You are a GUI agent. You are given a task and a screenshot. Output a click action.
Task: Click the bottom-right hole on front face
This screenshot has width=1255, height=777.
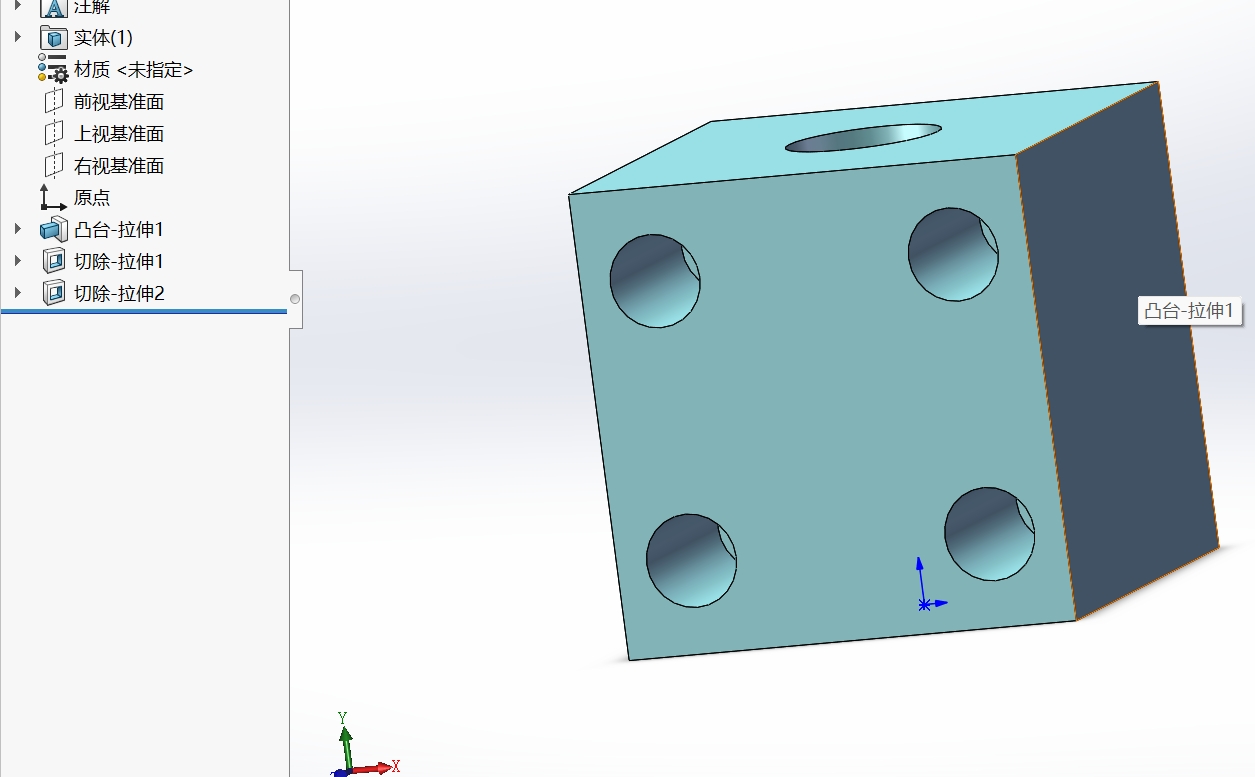tap(990, 534)
